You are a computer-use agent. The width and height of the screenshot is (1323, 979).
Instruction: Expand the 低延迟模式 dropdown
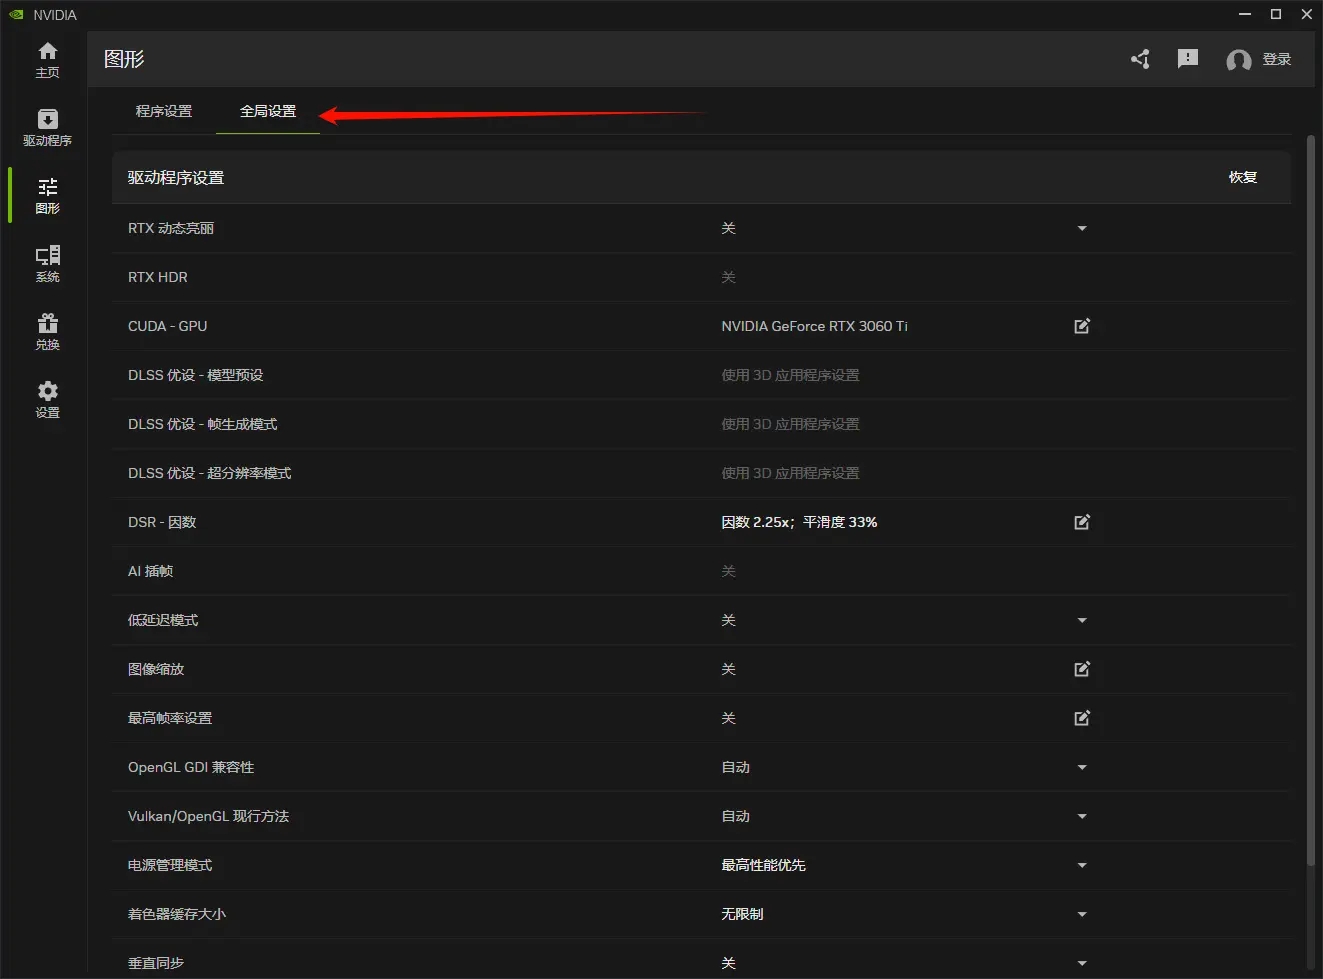coord(1082,620)
